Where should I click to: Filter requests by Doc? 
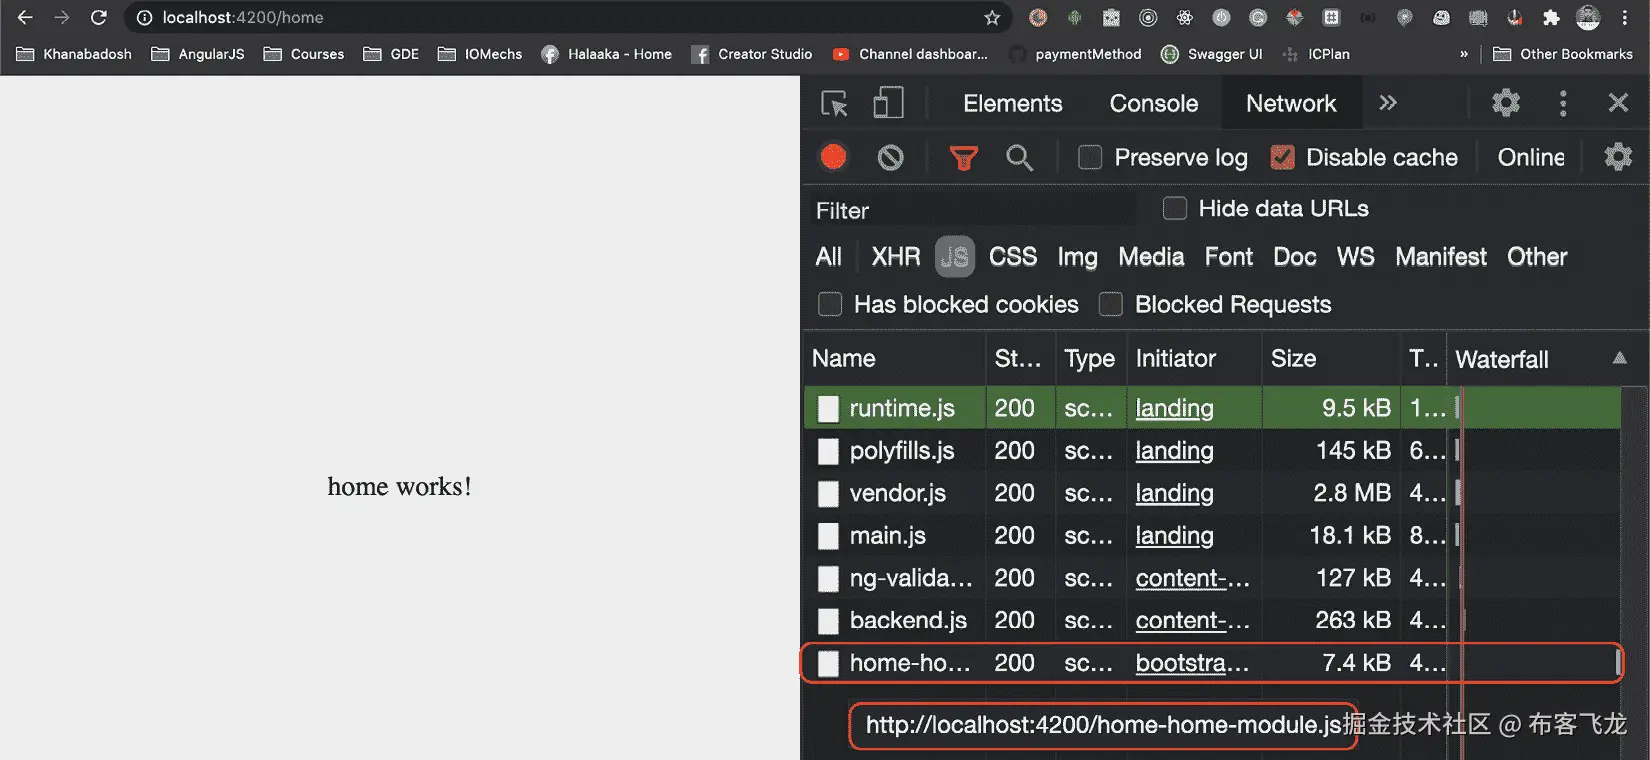pos(1295,257)
